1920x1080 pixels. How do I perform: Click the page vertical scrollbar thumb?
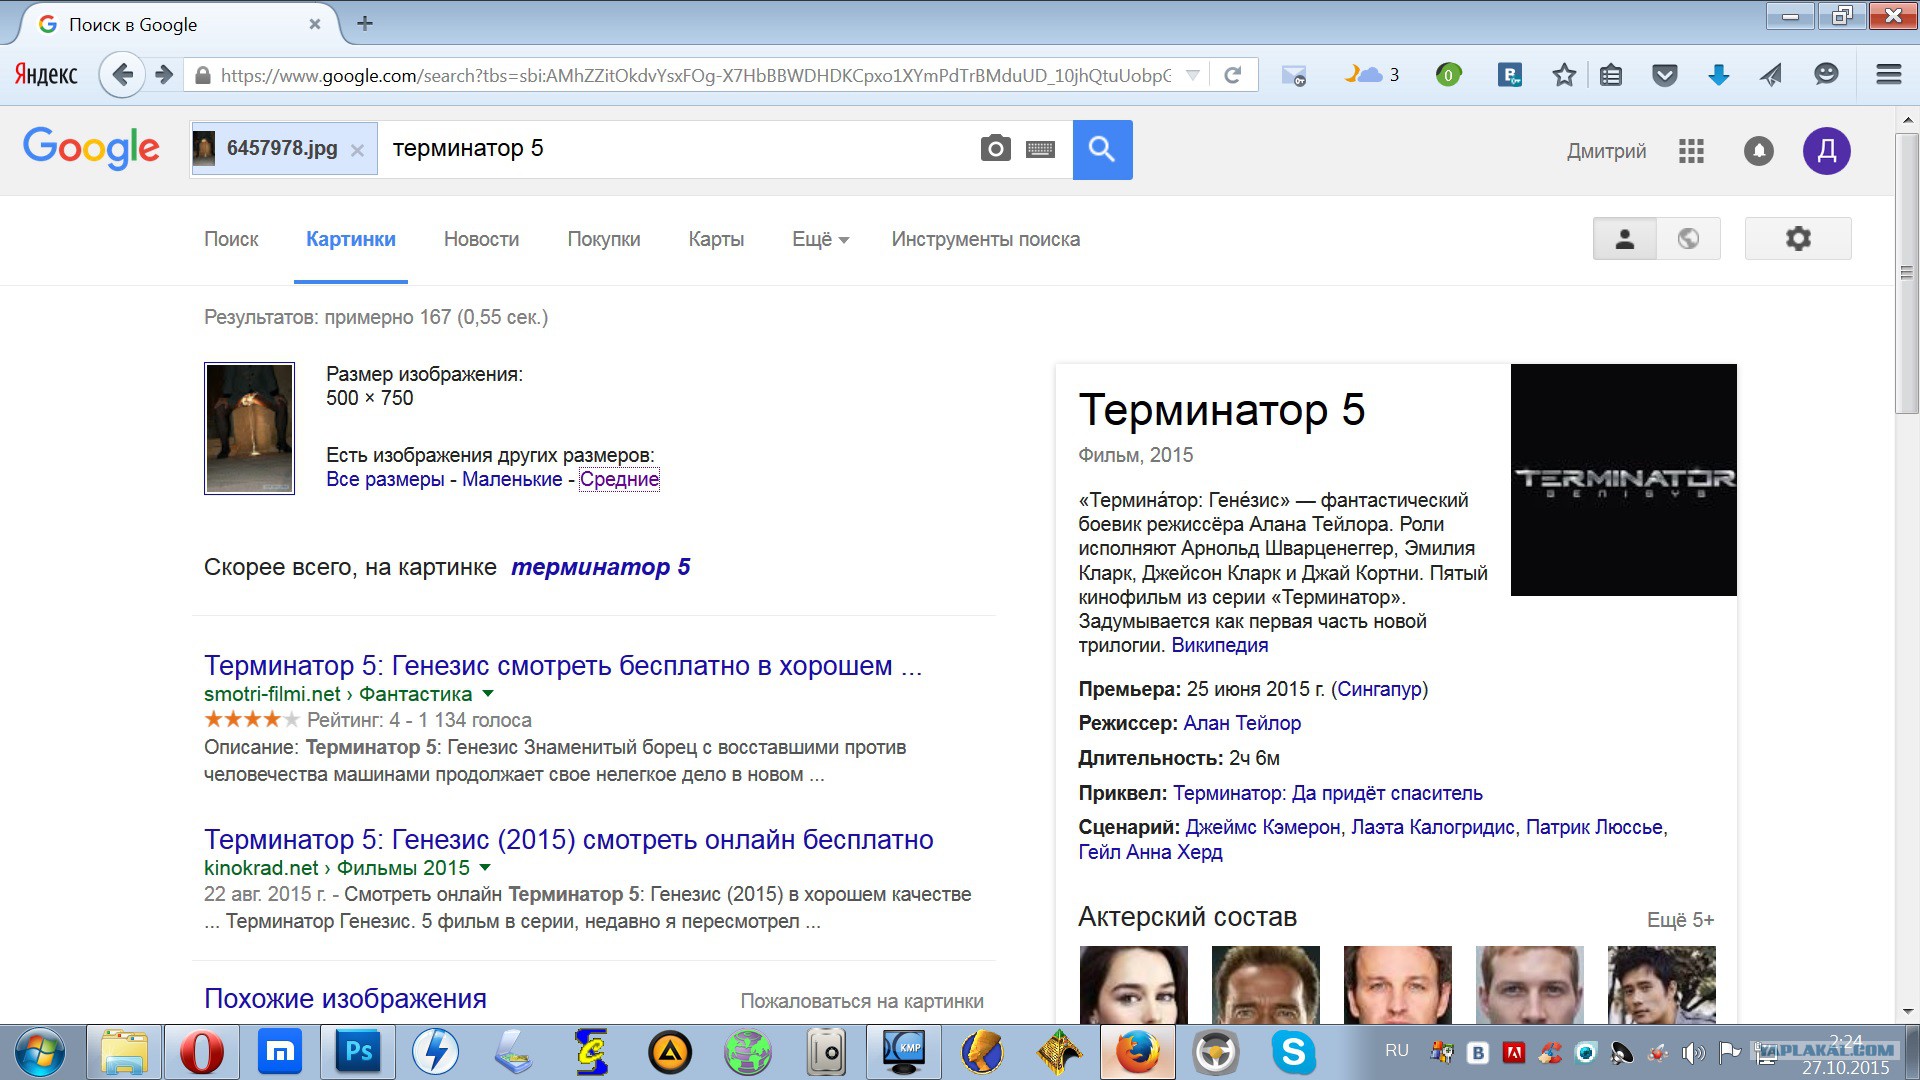click(x=1907, y=271)
